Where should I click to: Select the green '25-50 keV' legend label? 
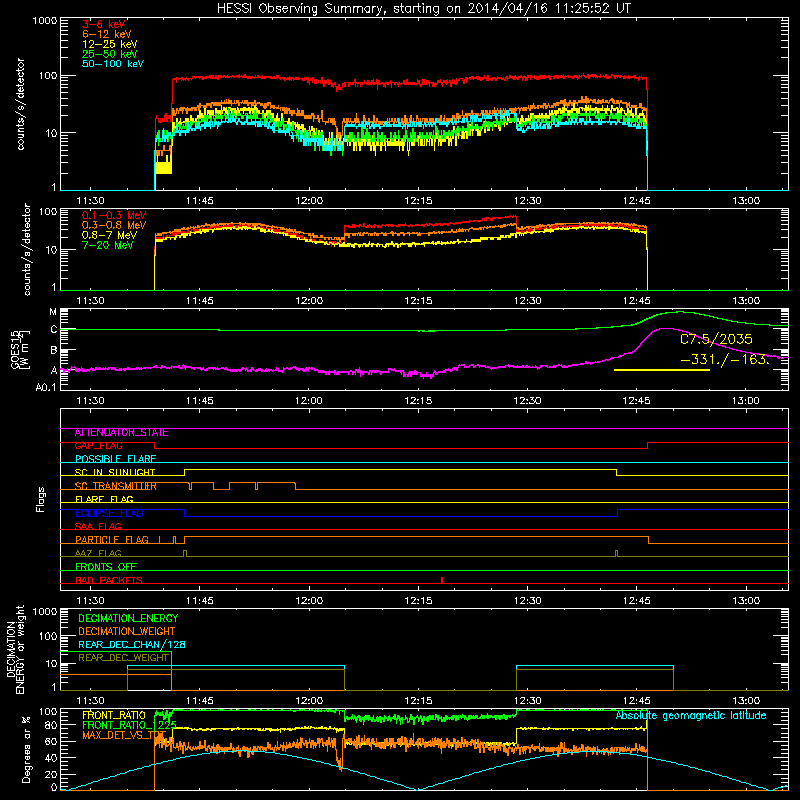click(x=109, y=54)
